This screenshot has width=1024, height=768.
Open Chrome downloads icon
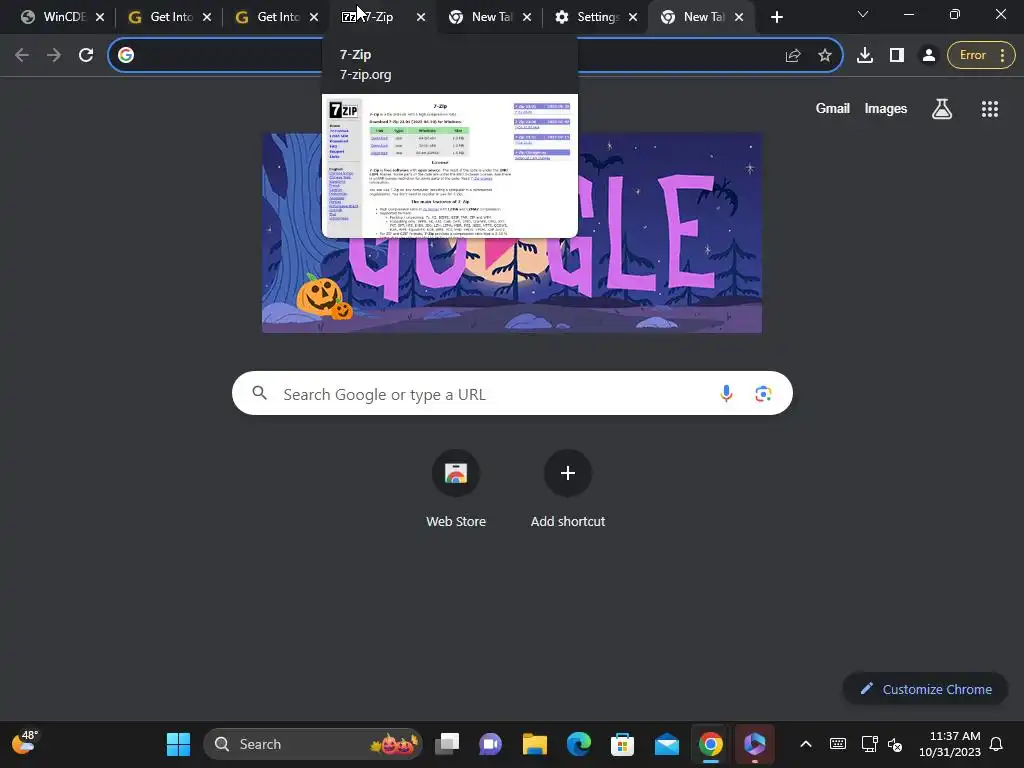point(865,55)
